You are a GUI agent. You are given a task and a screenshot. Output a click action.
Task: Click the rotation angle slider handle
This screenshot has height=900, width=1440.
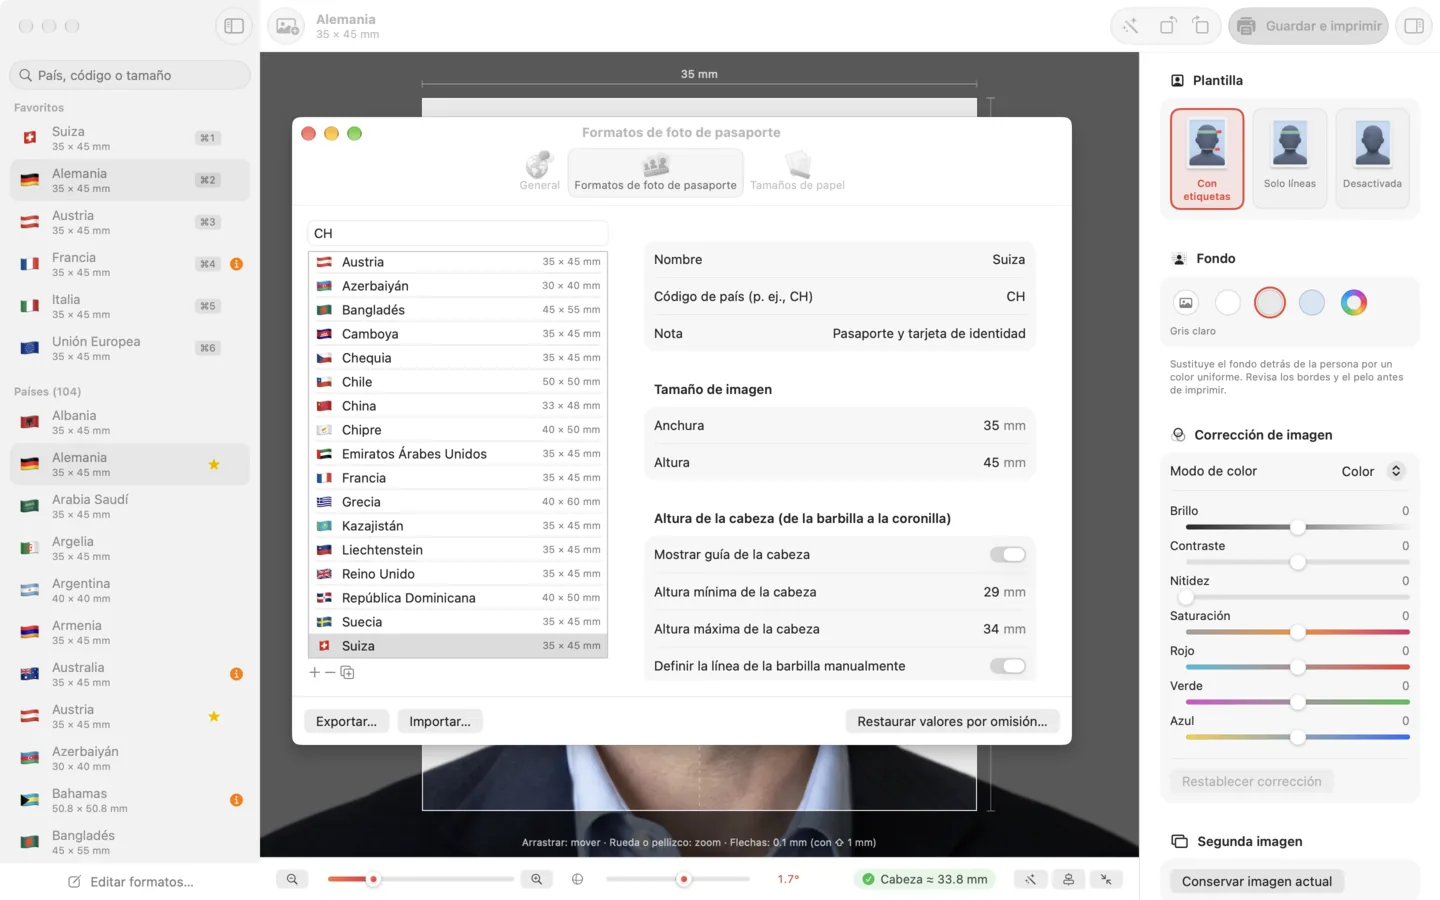tap(683, 879)
